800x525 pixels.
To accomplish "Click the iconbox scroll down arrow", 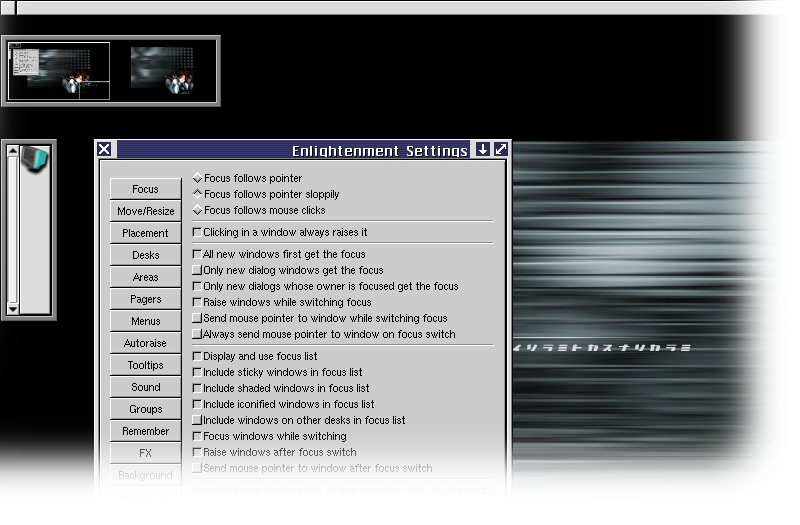I will tap(13, 309).
